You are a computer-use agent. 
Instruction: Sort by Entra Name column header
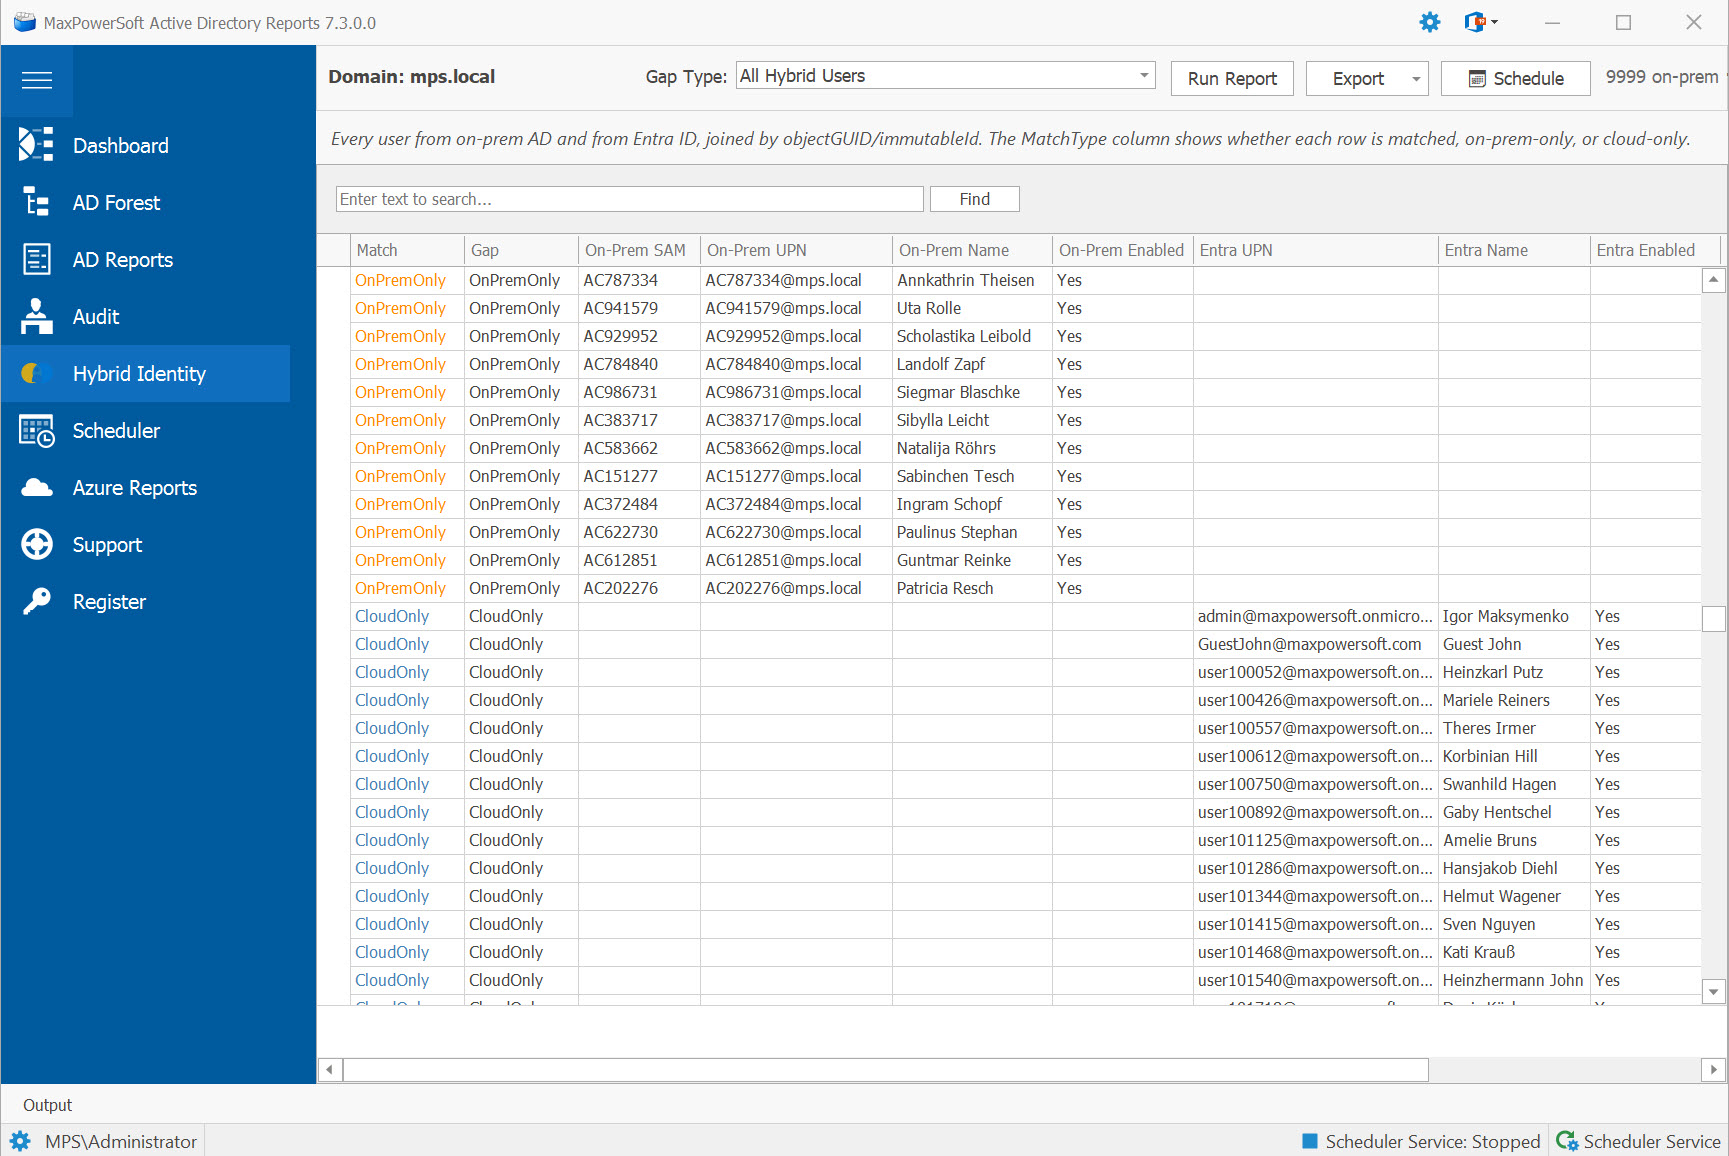click(x=1515, y=250)
